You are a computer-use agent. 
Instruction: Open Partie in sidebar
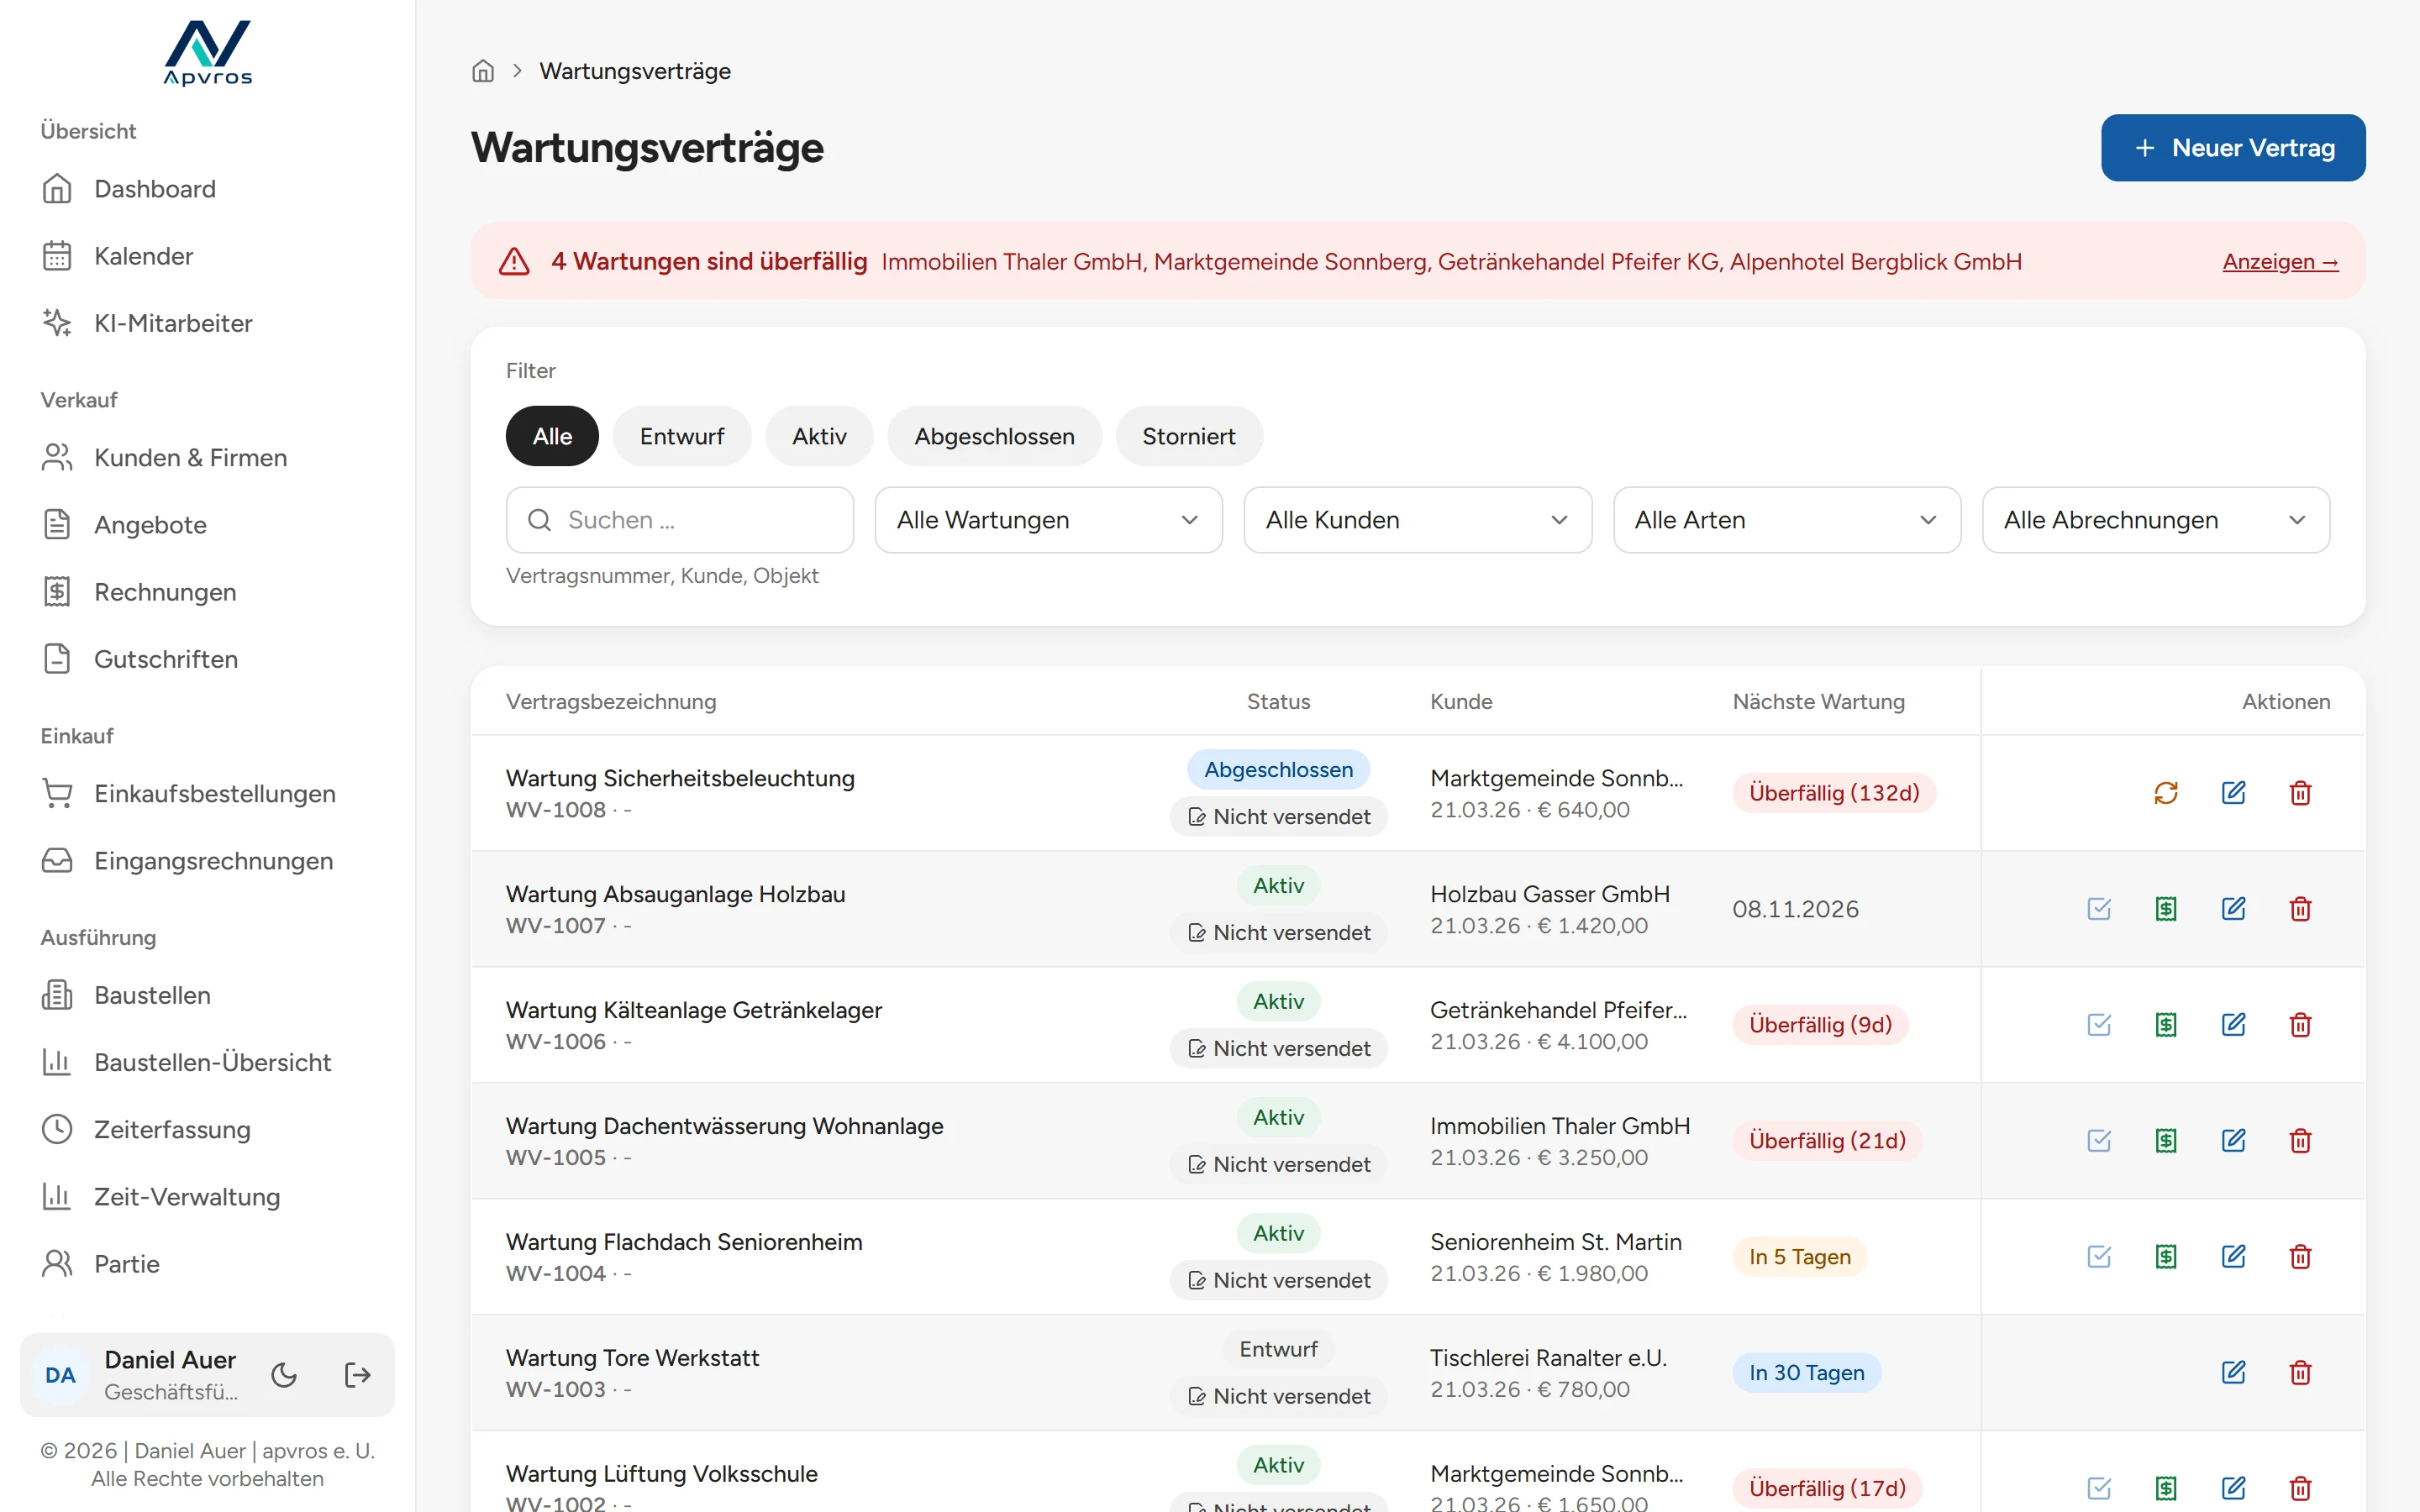point(208,1264)
